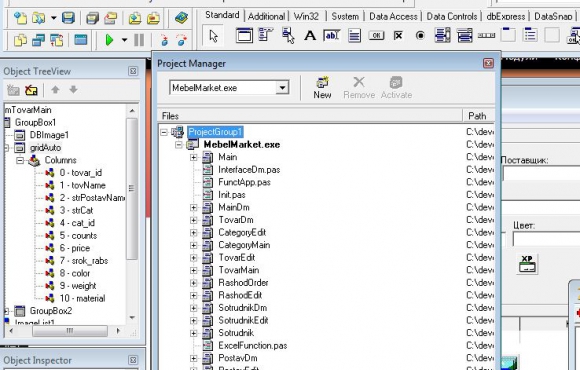Select the OK Button component icon

click(376, 36)
